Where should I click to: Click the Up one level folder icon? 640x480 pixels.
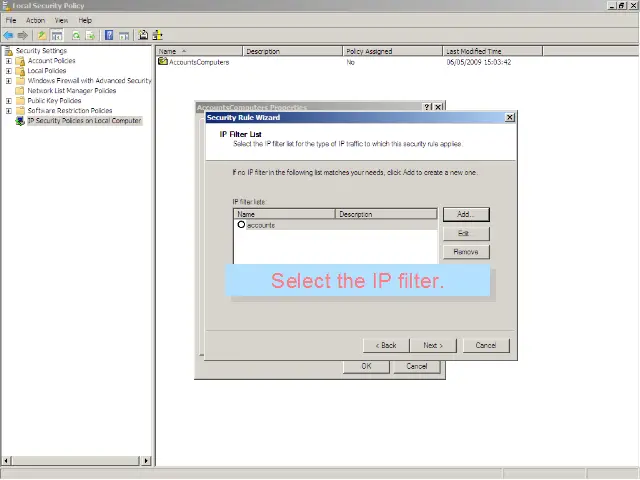[42, 35]
